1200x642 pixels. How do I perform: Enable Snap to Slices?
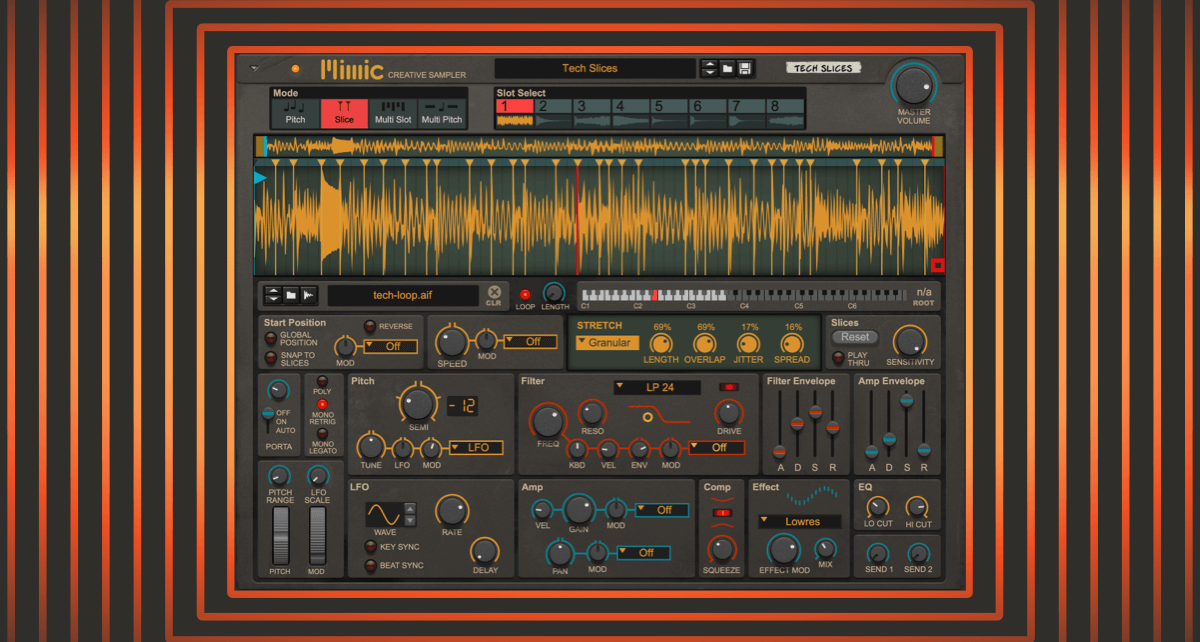(270, 358)
